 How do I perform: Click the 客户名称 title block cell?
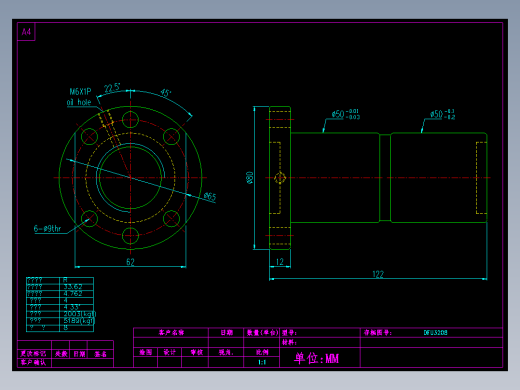point(171,332)
